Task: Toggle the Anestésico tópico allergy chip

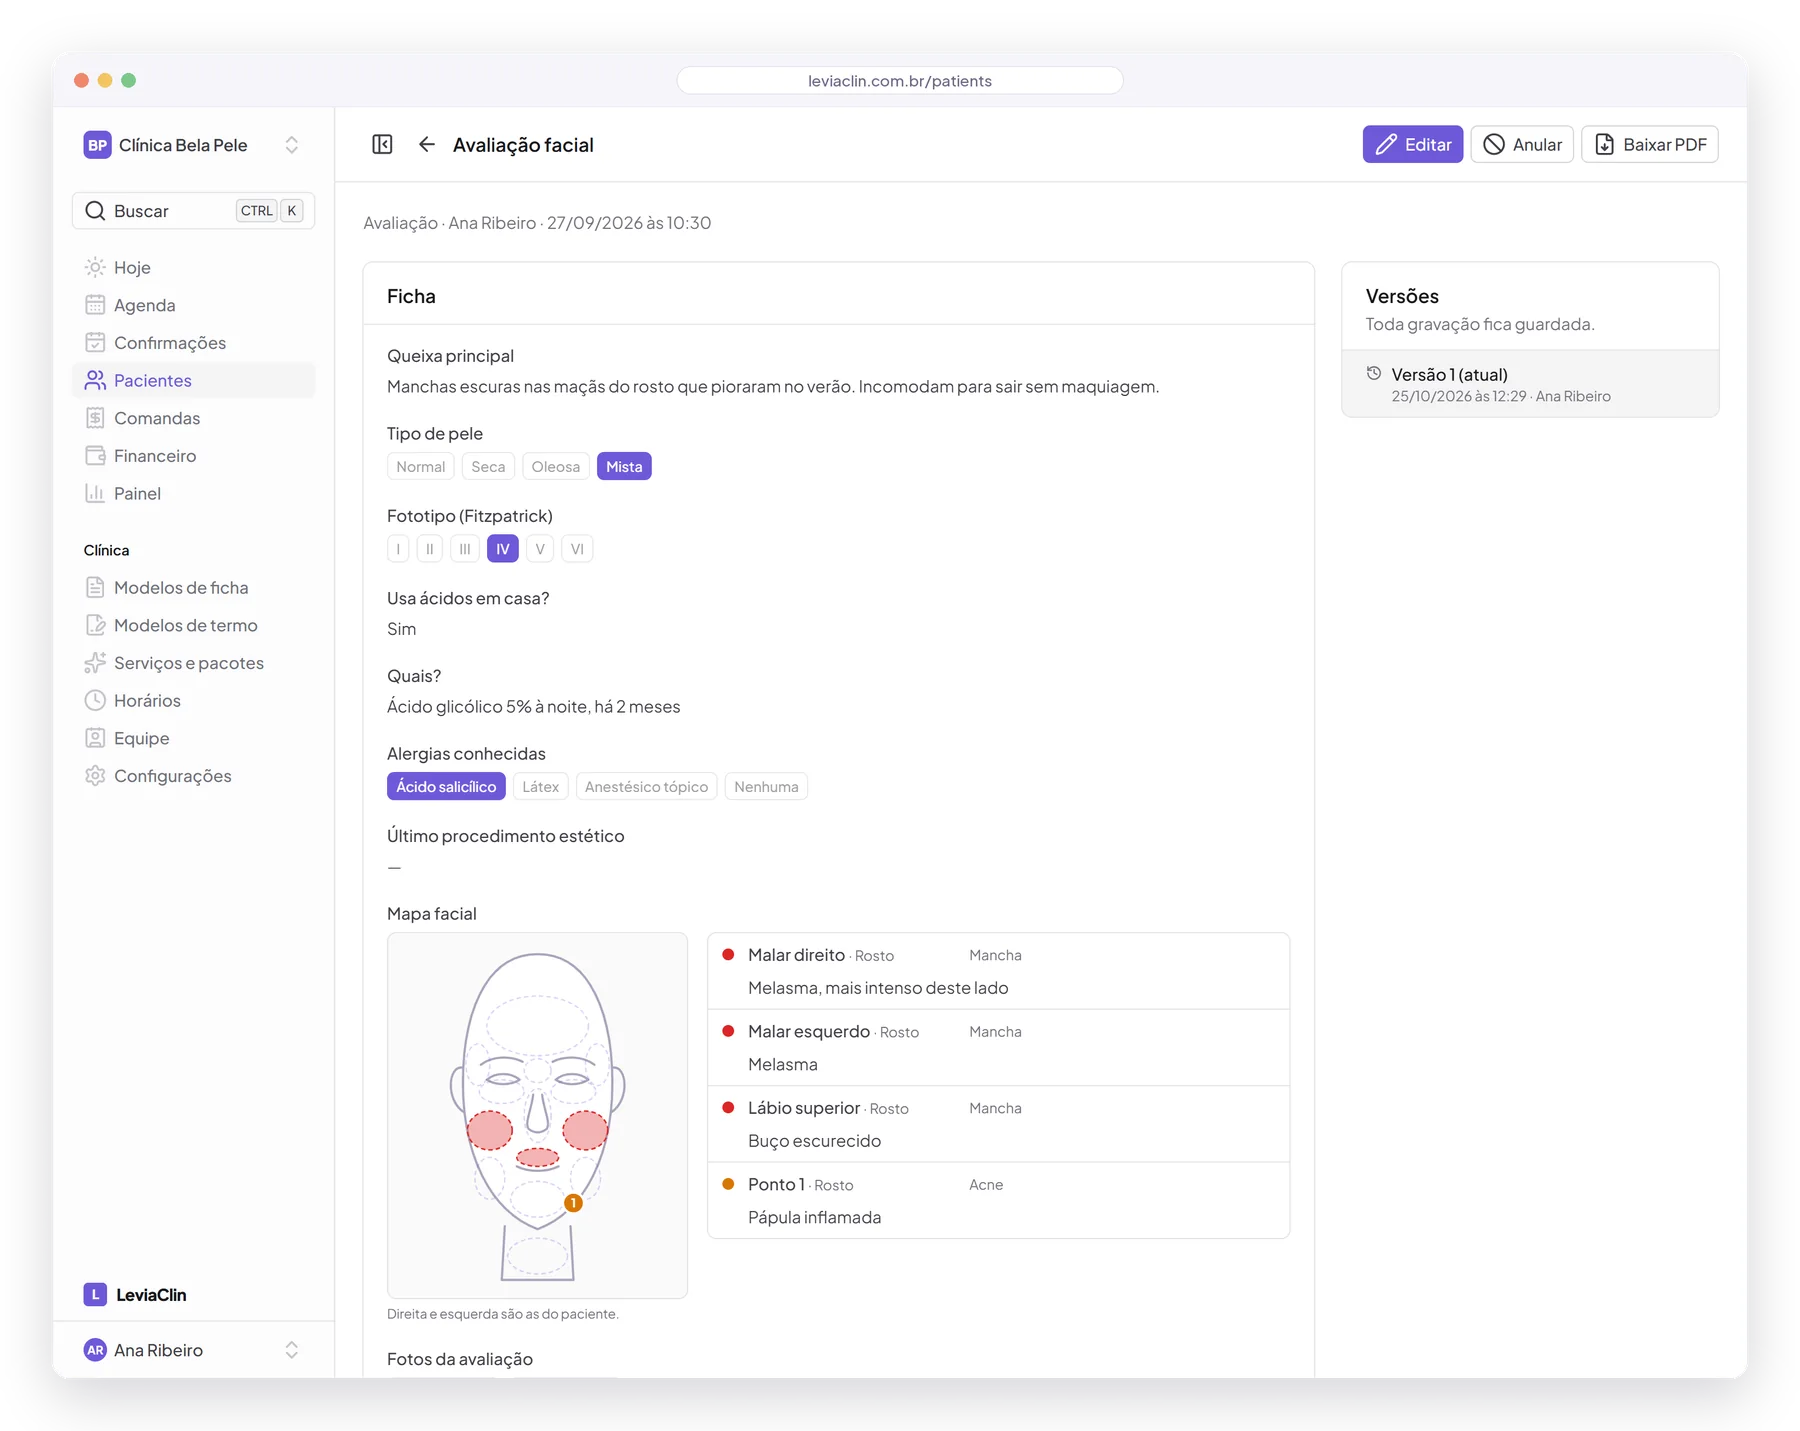Action: 646,787
